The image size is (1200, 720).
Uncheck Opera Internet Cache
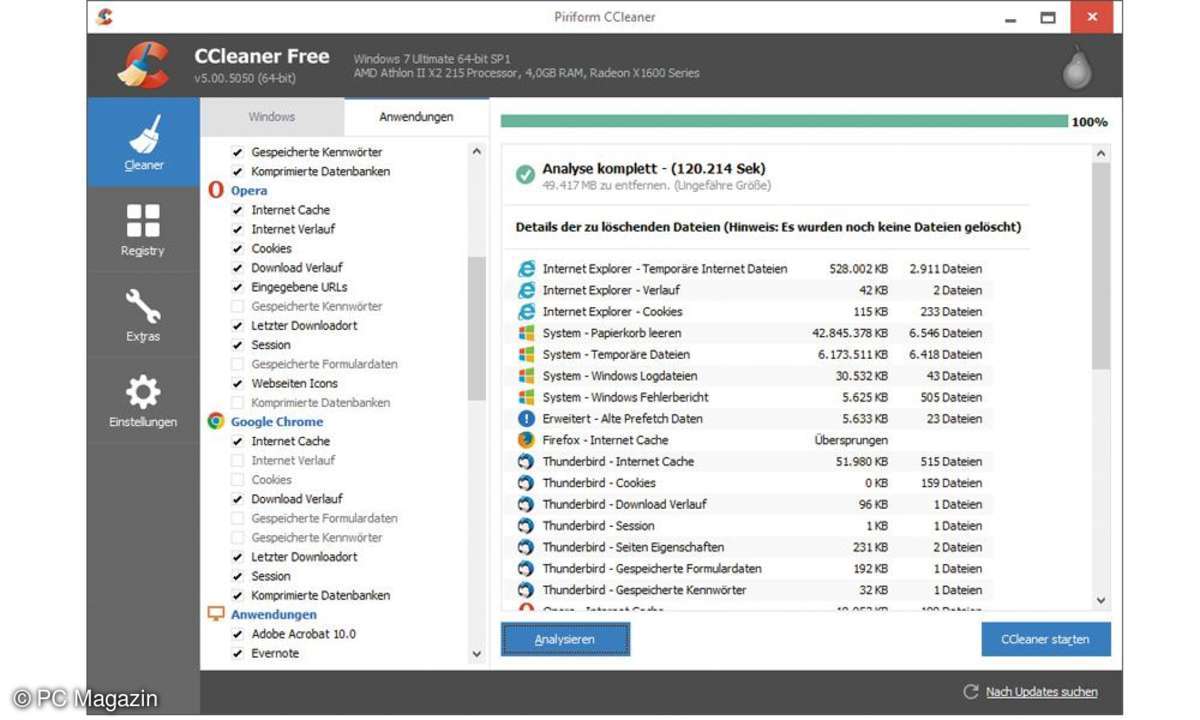[237, 210]
